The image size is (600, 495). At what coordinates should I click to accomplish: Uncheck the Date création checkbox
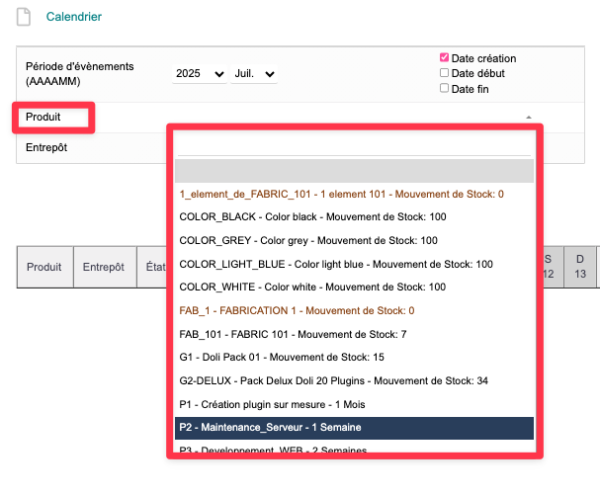click(444, 58)
